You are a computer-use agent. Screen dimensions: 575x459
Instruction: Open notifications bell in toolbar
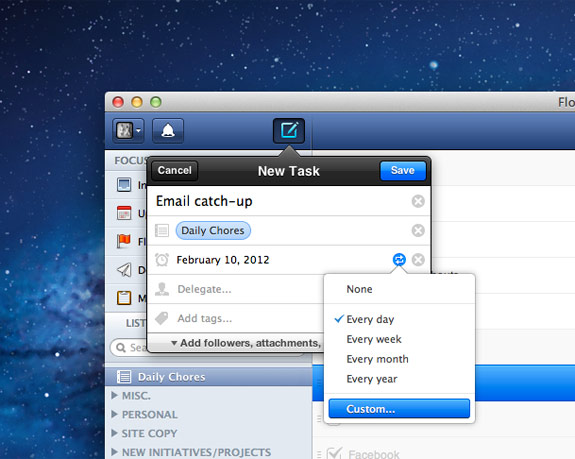coord(168,131)
